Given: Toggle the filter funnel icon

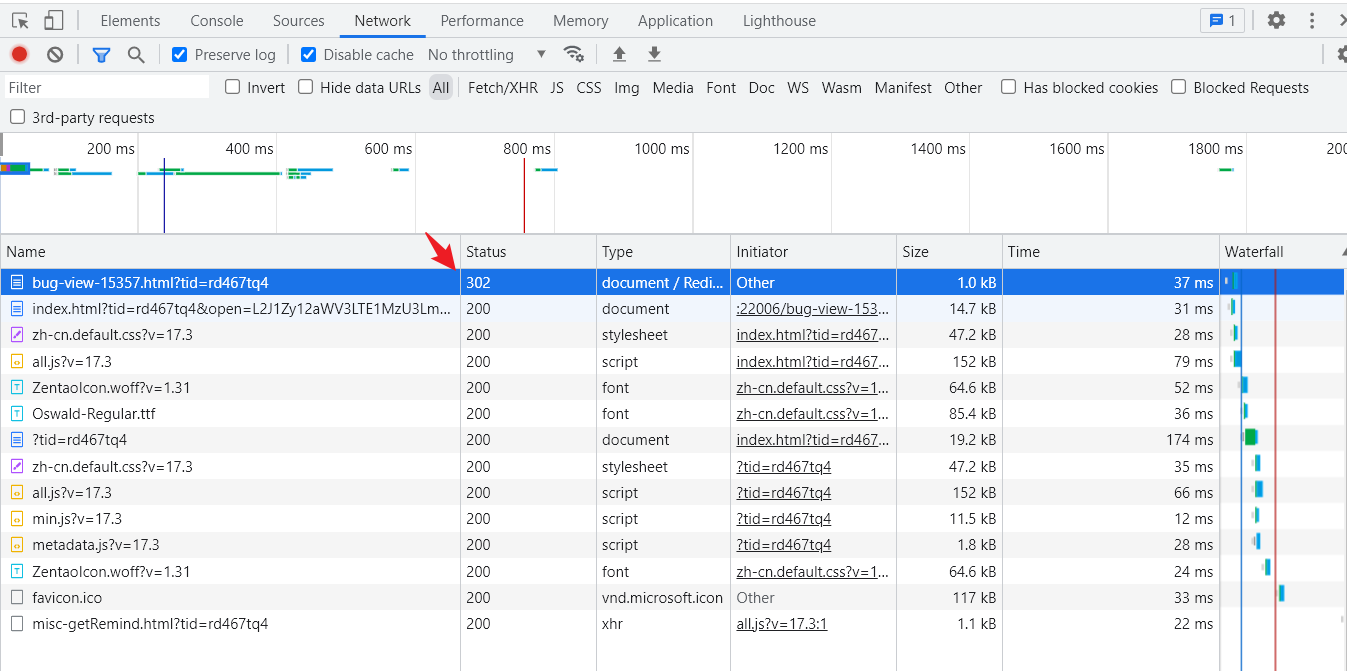Looking at the screenshot, I should [101, 55].
